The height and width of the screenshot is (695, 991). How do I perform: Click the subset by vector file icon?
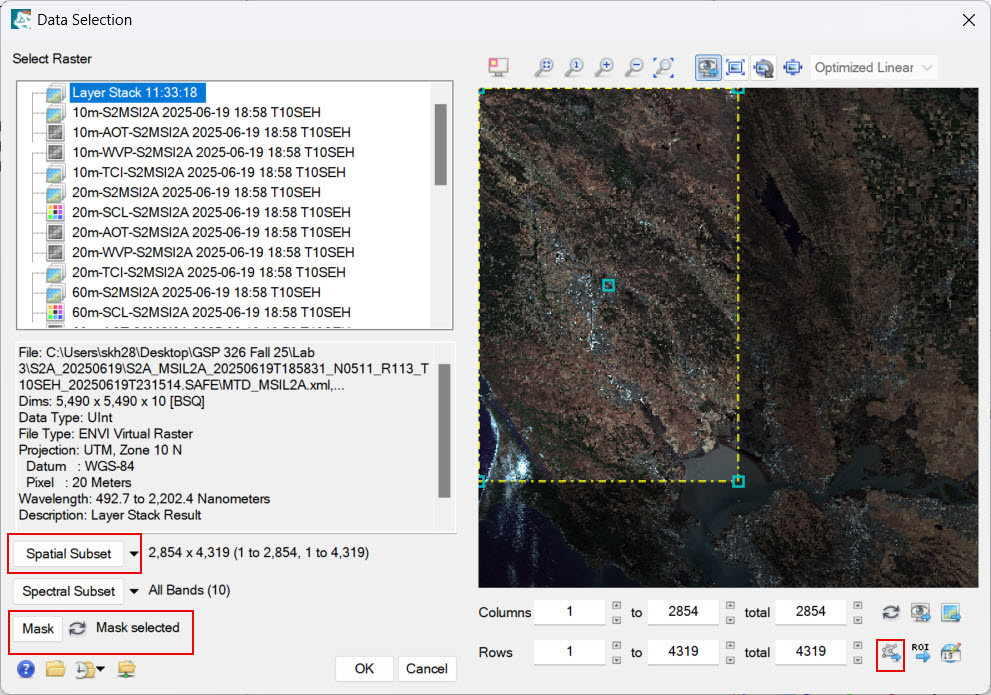[x=890, y=653]
